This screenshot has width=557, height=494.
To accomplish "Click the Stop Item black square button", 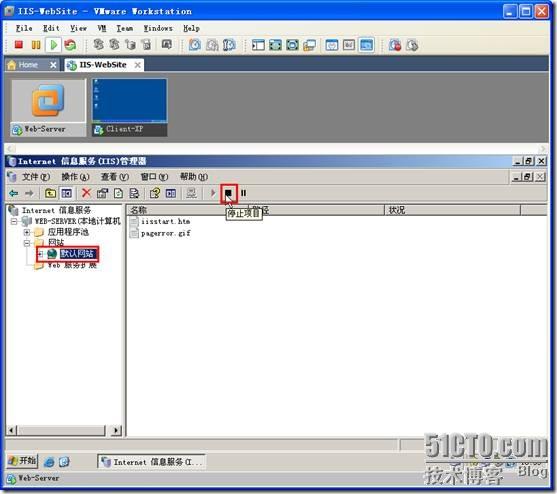I will [x=228, y=193].
